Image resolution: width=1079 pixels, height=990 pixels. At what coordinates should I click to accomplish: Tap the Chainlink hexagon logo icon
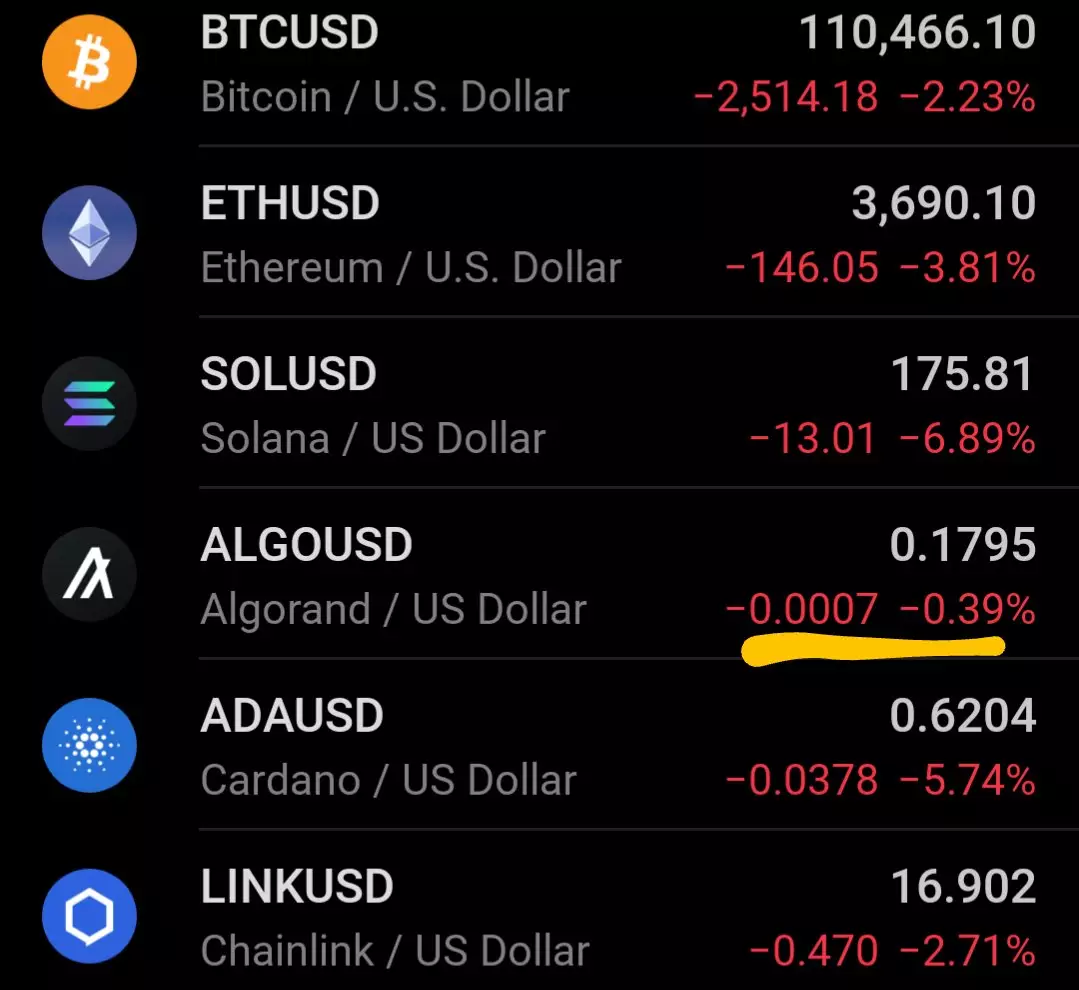click(88, 916)
